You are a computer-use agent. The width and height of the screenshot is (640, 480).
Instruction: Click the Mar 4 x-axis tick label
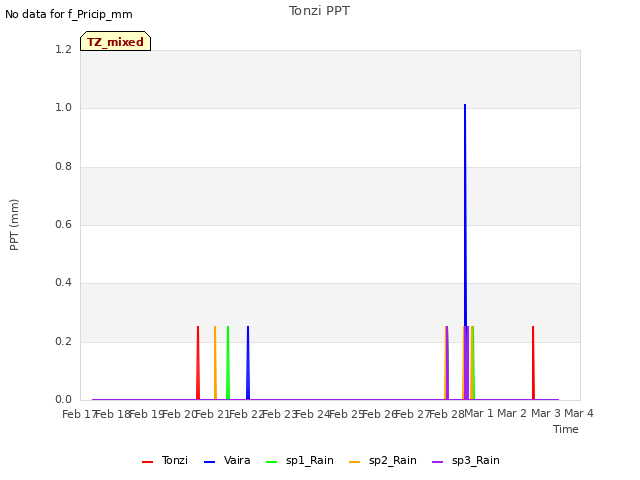(579, 413)
